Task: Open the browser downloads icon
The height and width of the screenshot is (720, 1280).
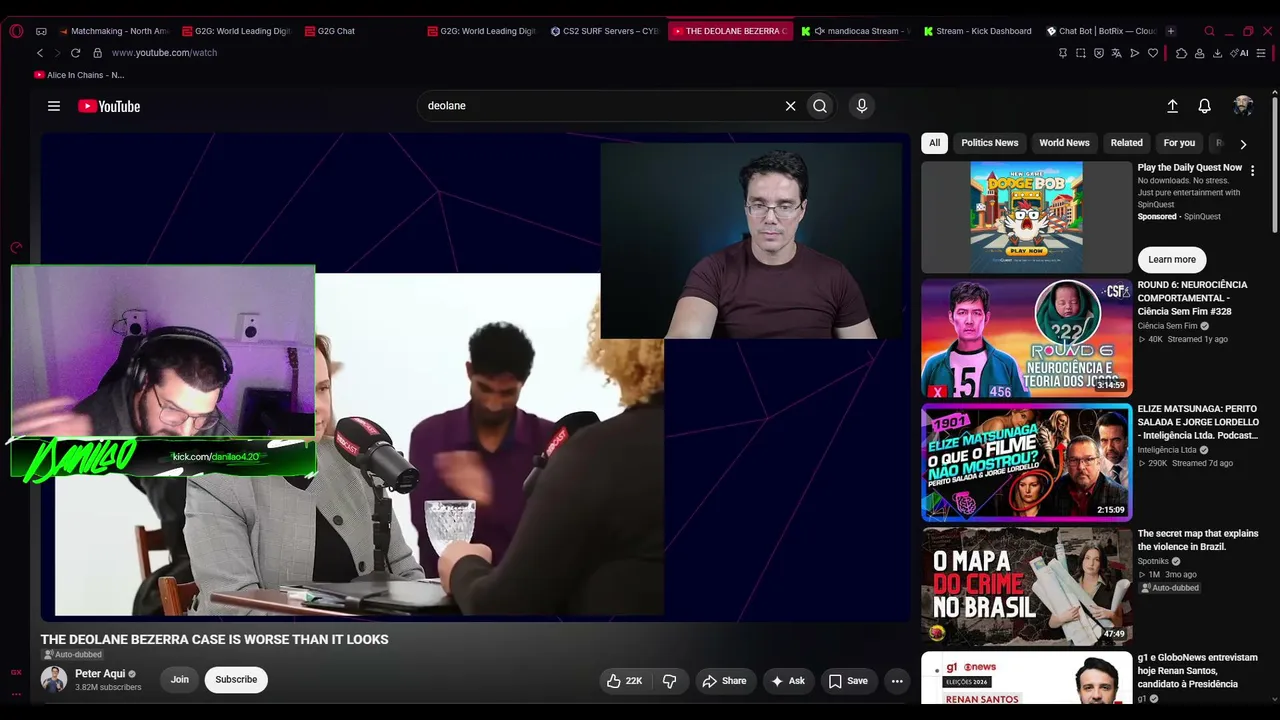Action: tap(1217, 53)
